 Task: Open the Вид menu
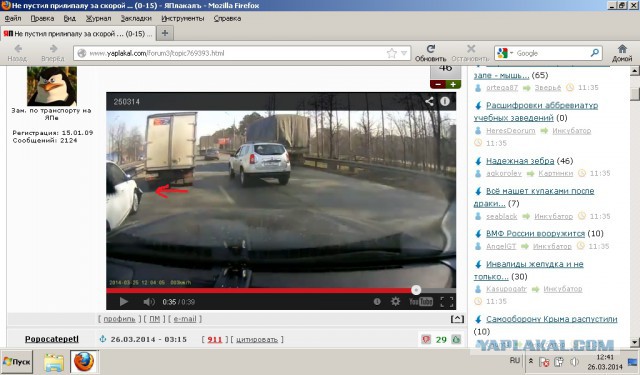coord(69,18)
